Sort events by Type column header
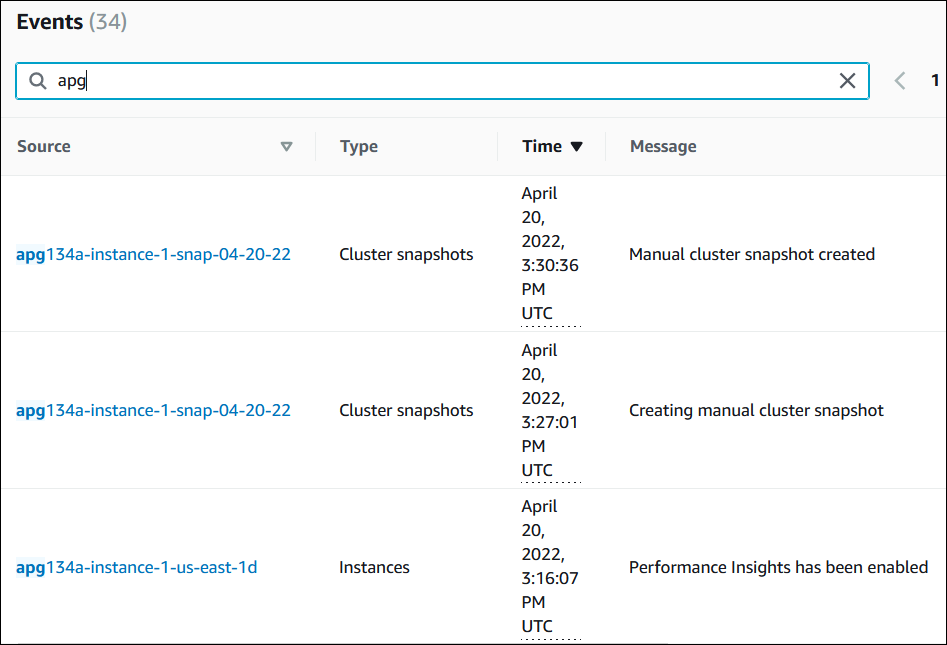947x645 pixels. click(x=358, y=147)
